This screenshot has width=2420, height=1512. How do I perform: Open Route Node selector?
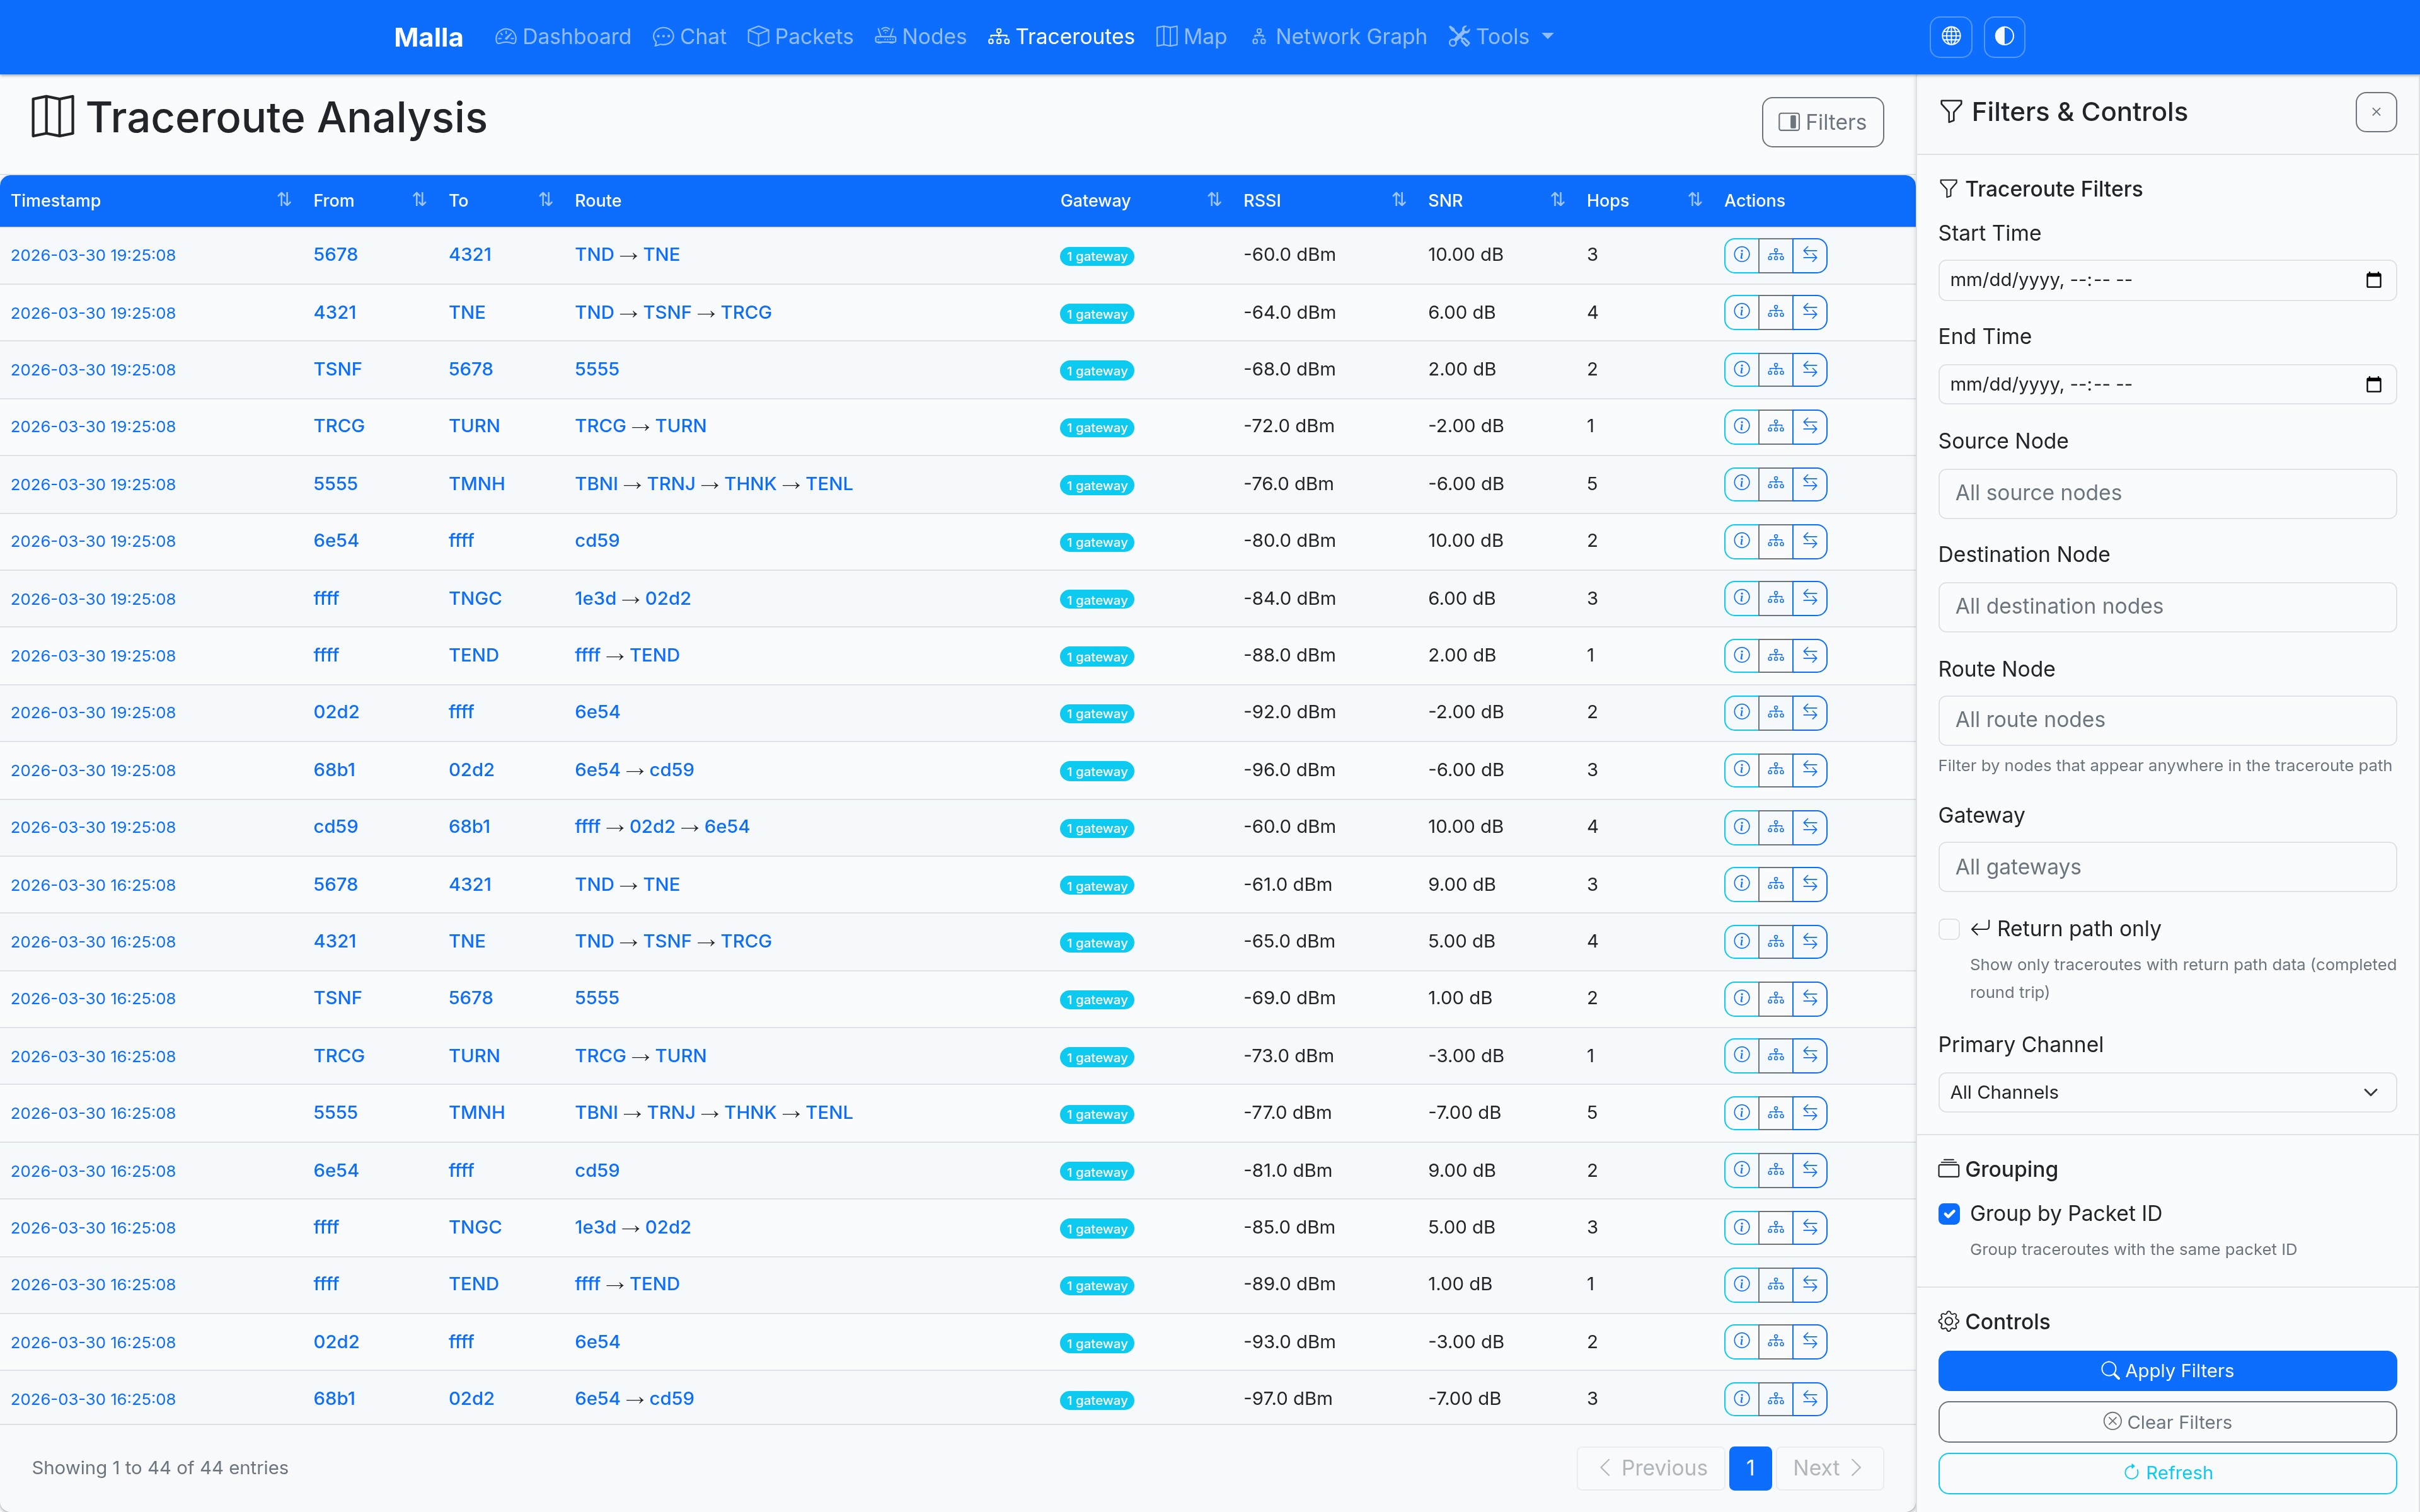click(x=2167, y=720)
